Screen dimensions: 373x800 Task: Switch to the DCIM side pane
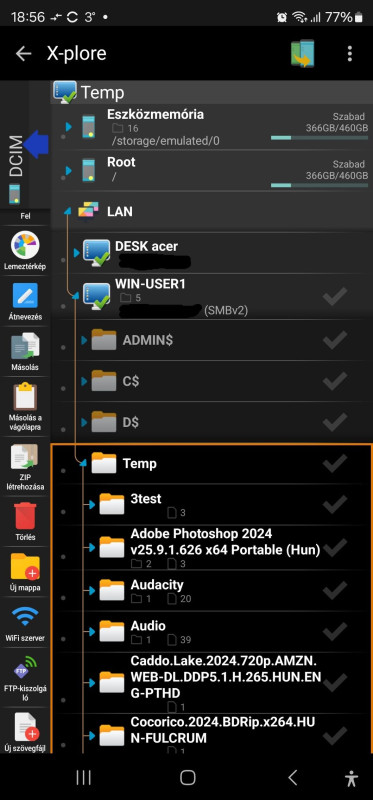(x=16, y=156)
